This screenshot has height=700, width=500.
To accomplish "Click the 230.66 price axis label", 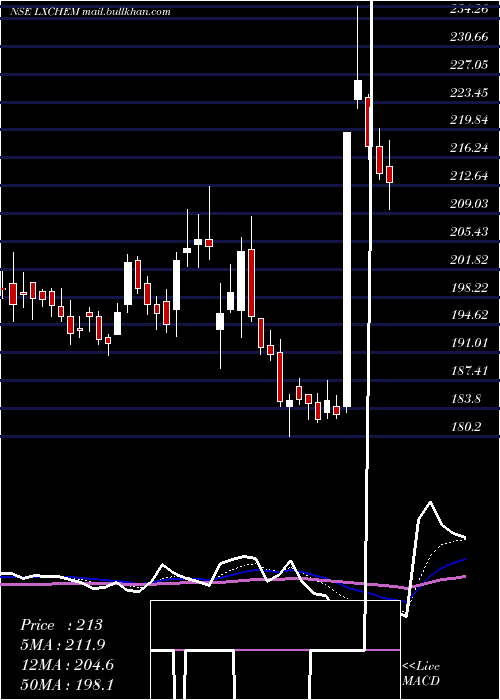I will [468, 37].
